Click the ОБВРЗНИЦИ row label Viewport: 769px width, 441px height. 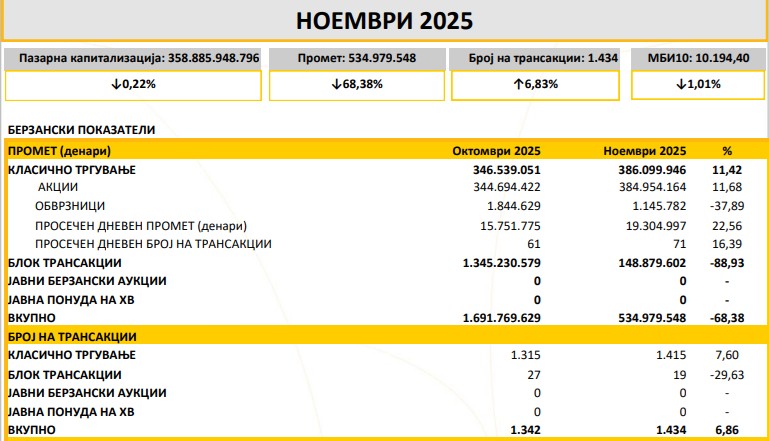(x=70, y=206)
